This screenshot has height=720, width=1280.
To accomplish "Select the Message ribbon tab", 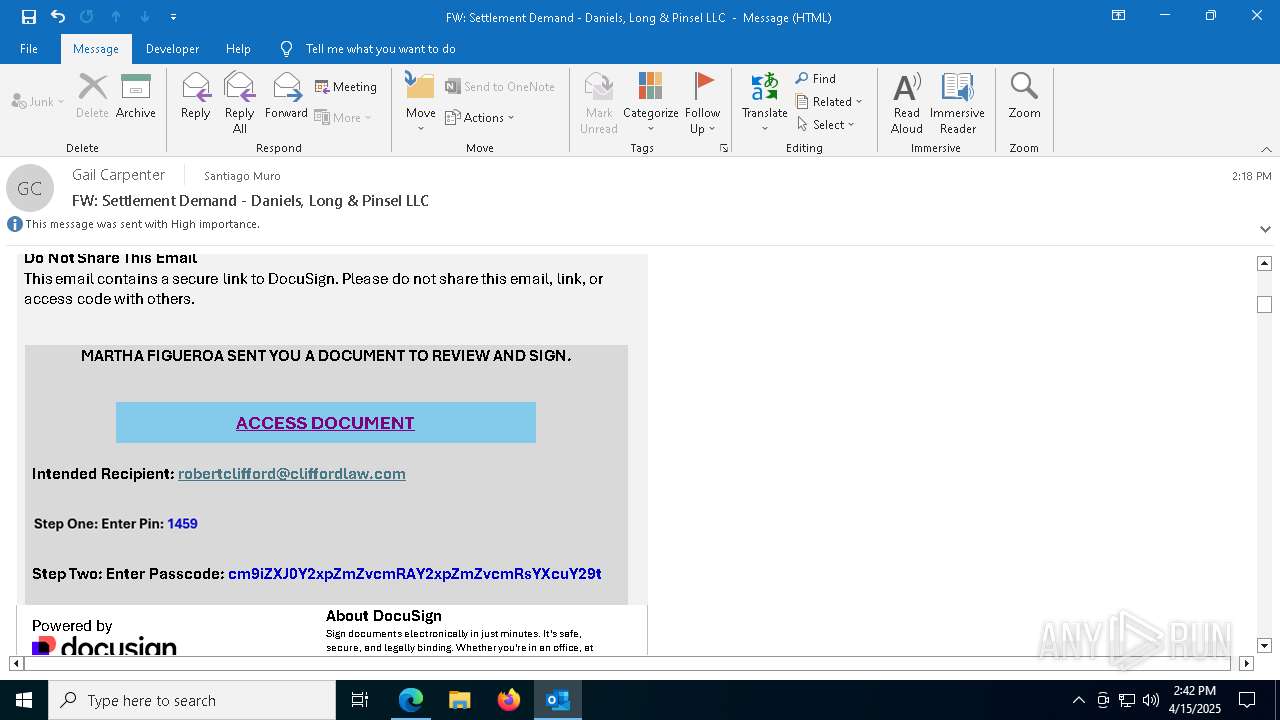I will (x=96, y=49).
